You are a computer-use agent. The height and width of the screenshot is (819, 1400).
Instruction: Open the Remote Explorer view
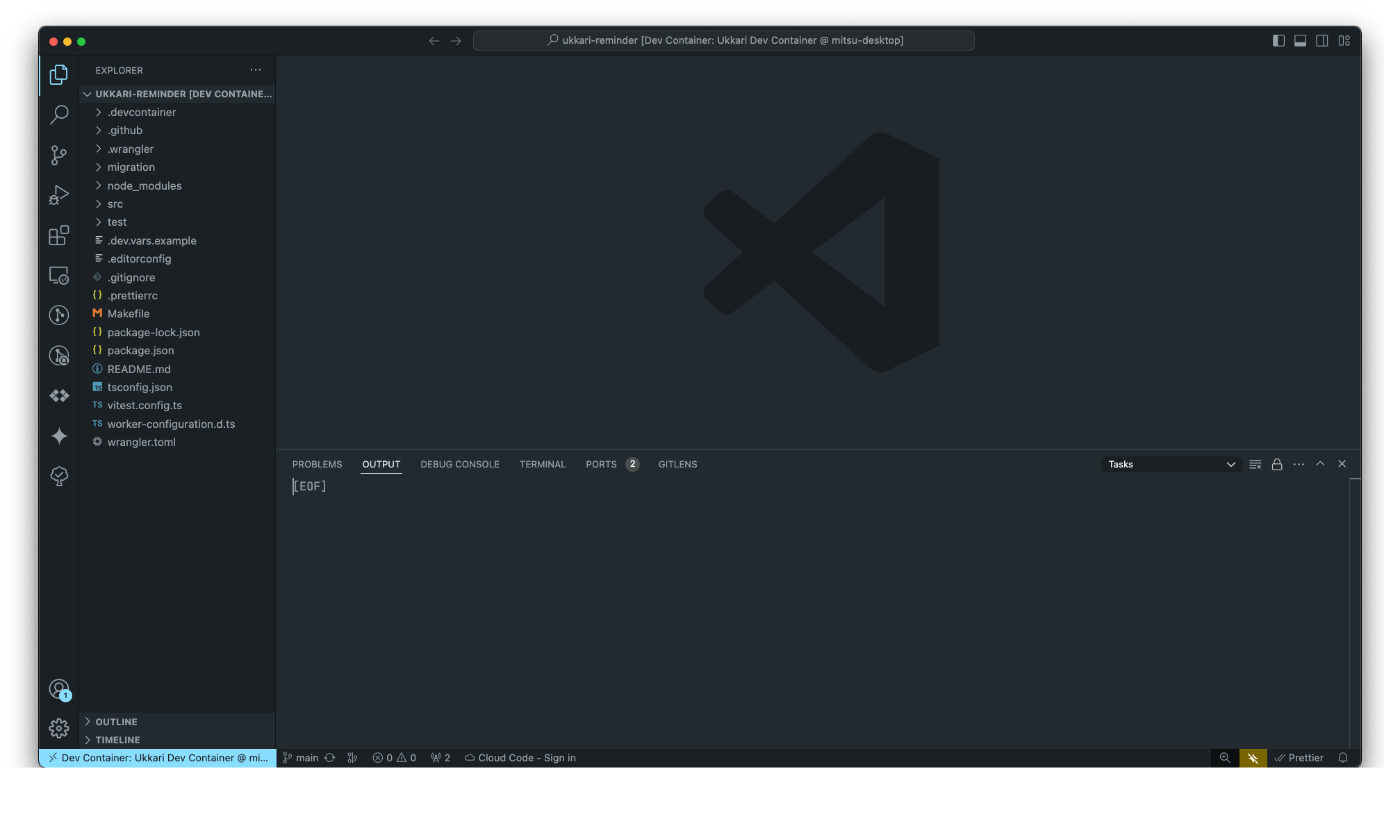pos(59,275)
